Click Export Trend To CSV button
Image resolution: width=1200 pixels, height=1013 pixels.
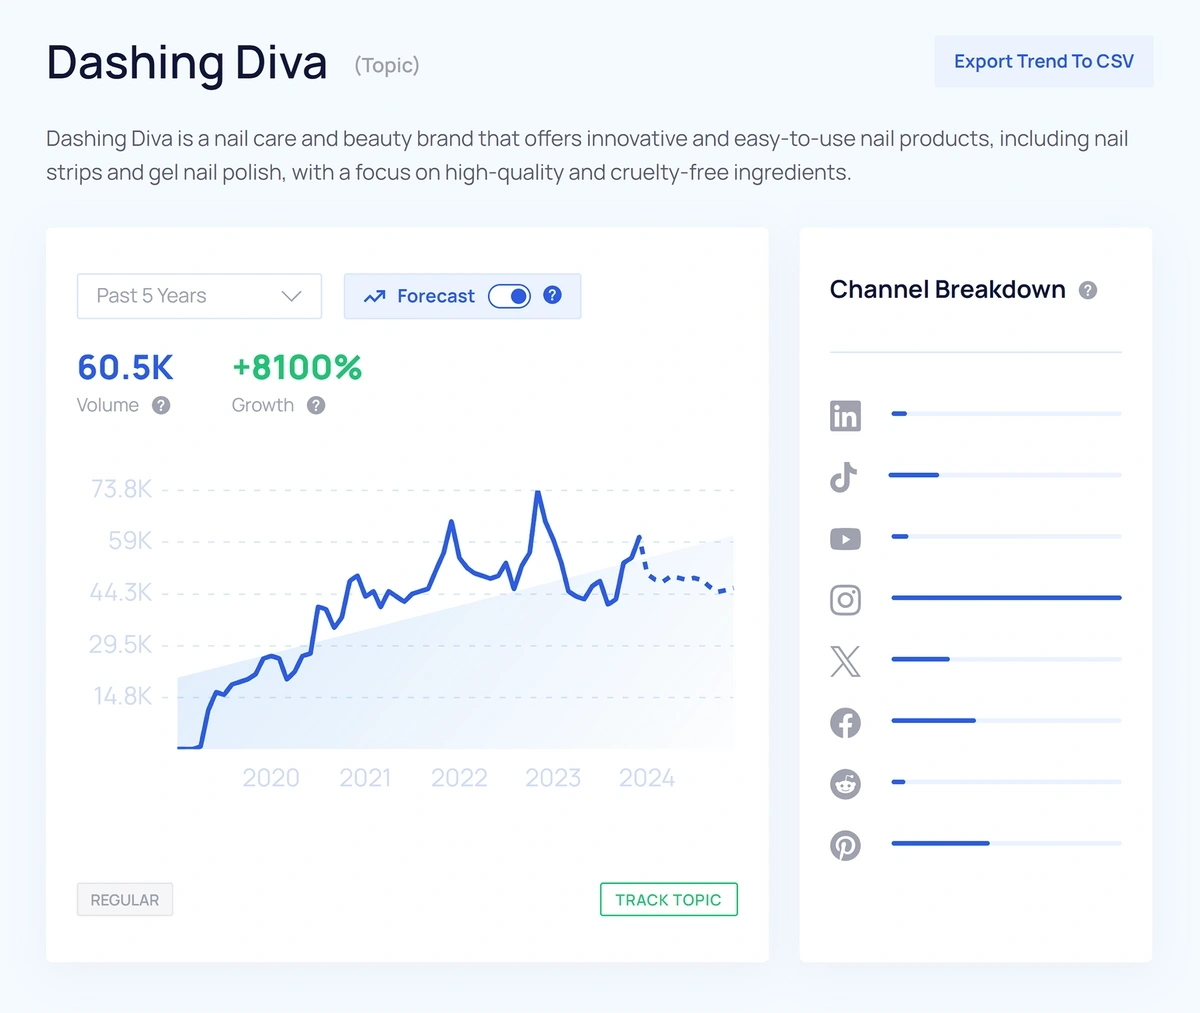click(1044, 61)
